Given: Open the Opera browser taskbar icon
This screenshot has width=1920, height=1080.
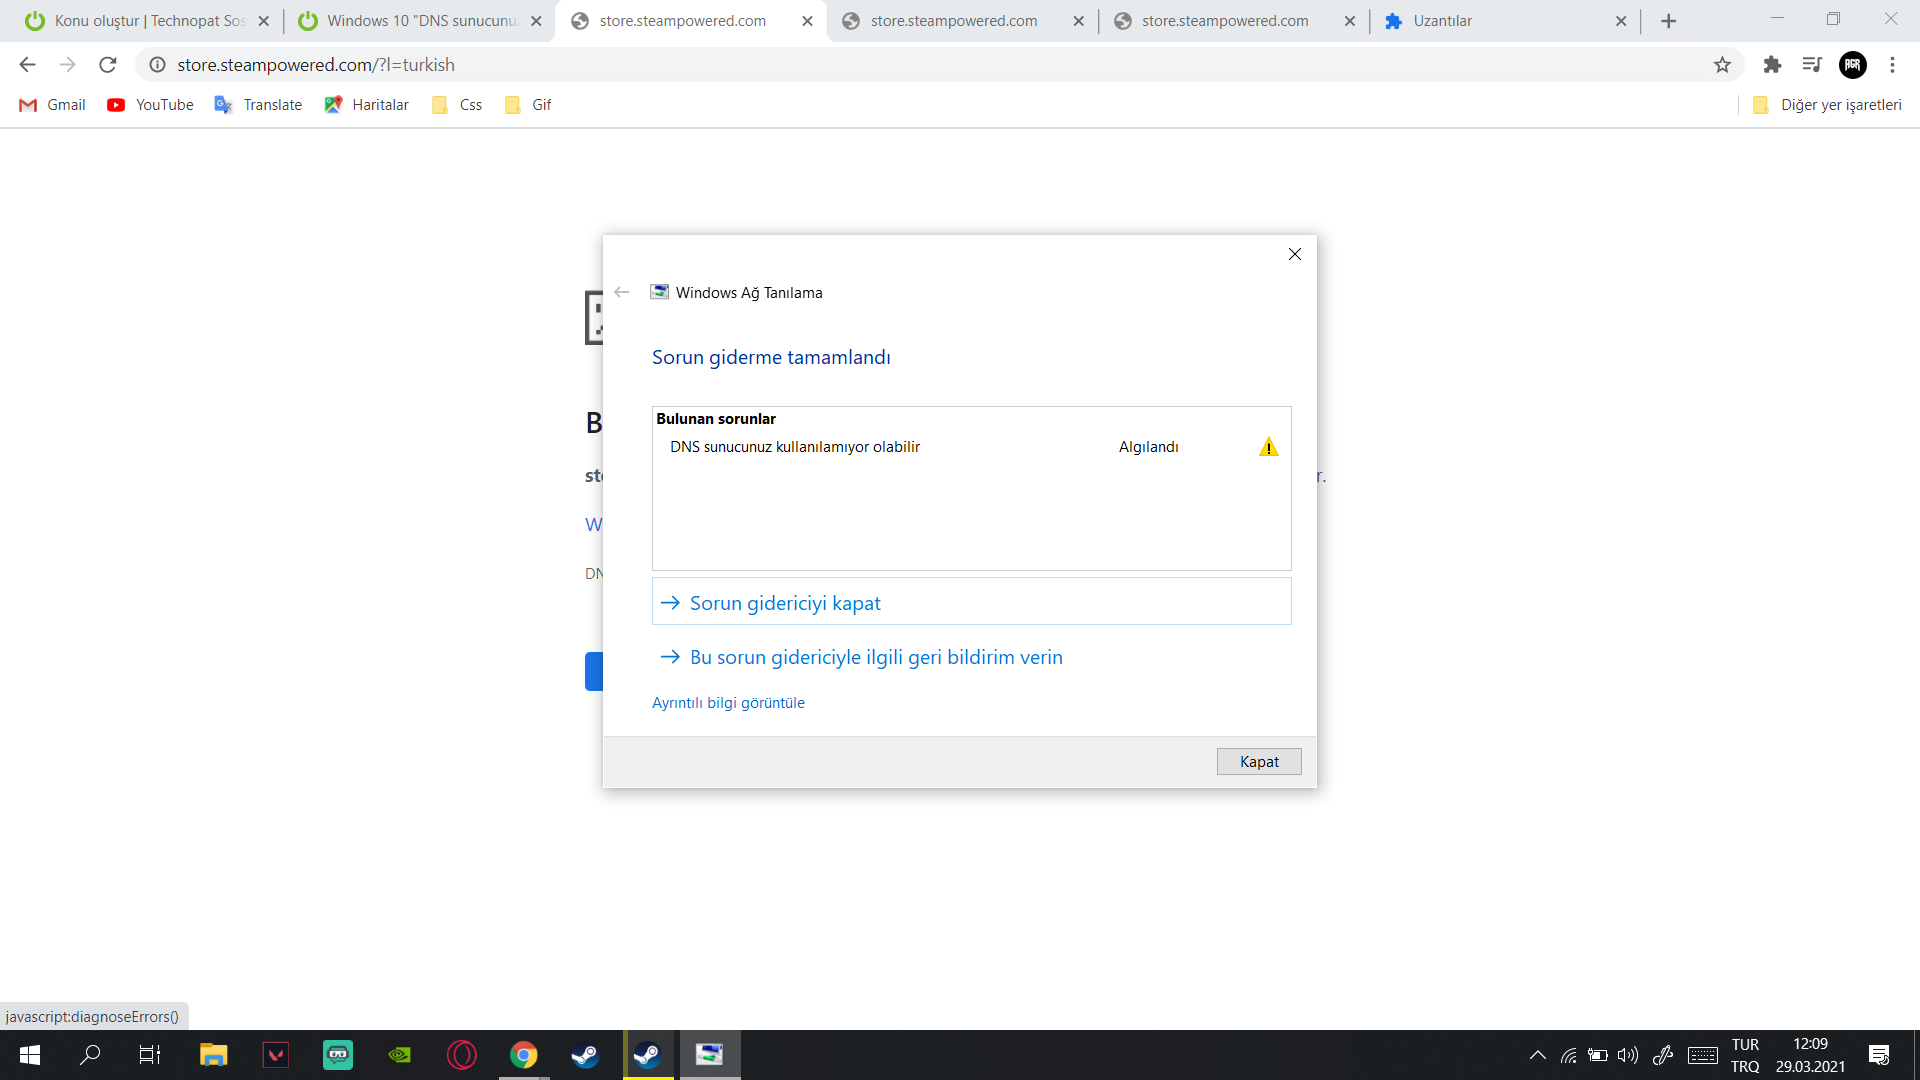Looking at the screenshot, I should tap(462, 1055).
